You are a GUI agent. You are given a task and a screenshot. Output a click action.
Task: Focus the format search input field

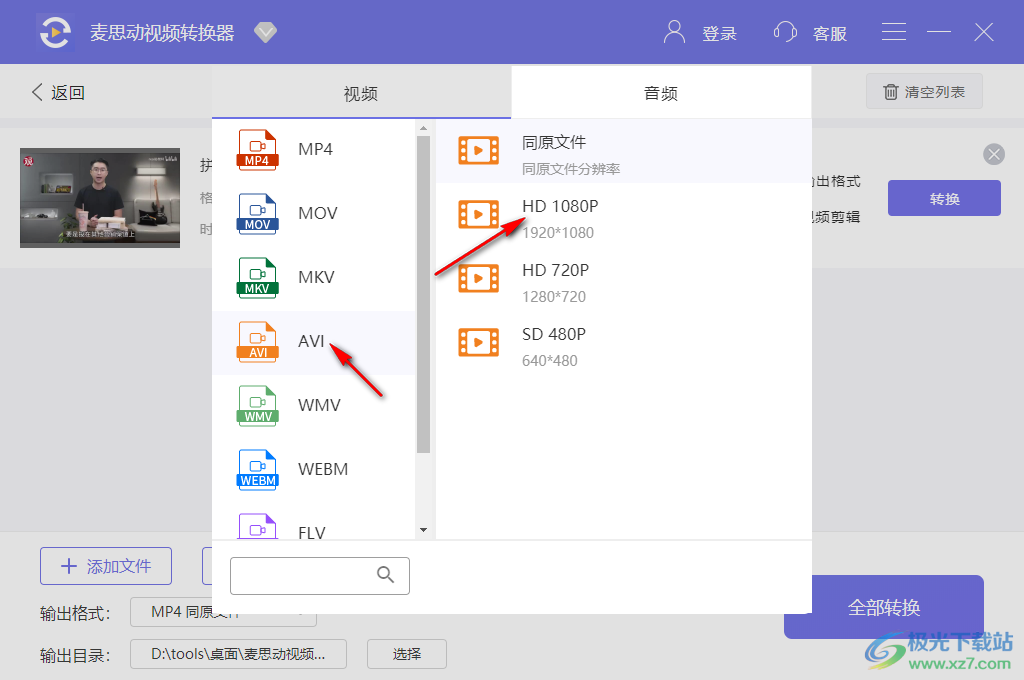pyautogui.click(x=319, y=575)
